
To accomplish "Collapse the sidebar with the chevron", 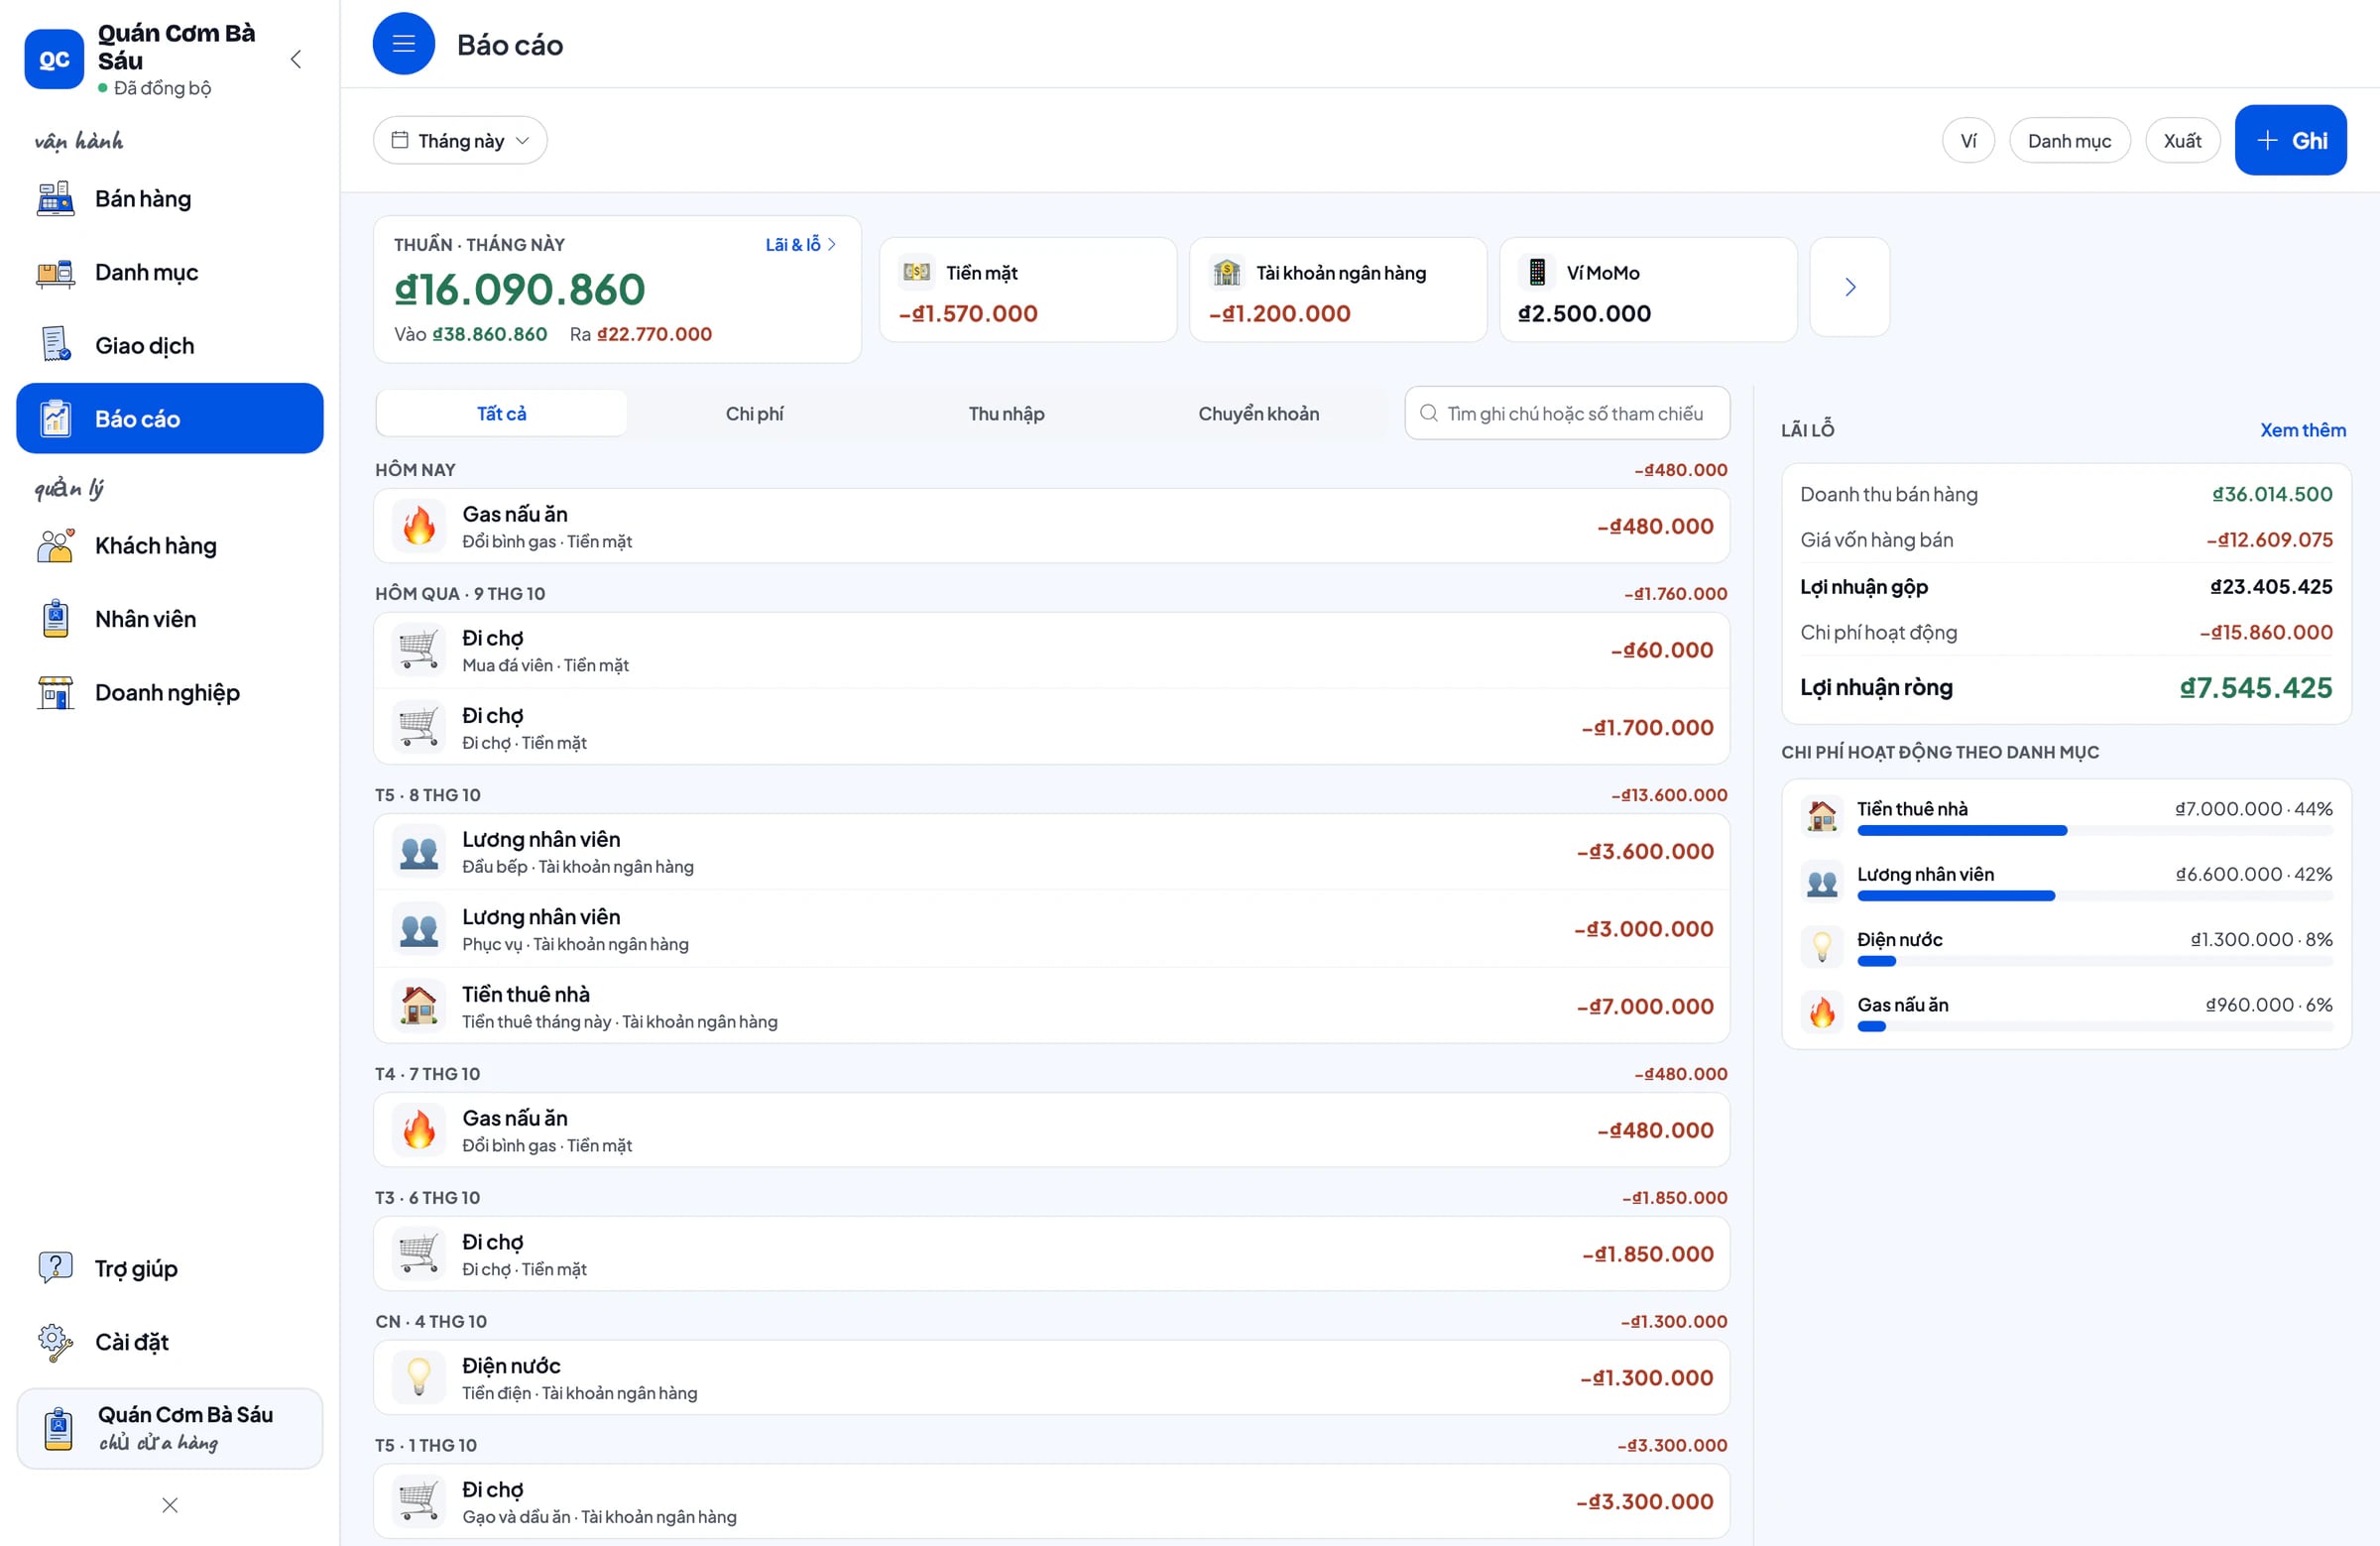I will point(296,59).
